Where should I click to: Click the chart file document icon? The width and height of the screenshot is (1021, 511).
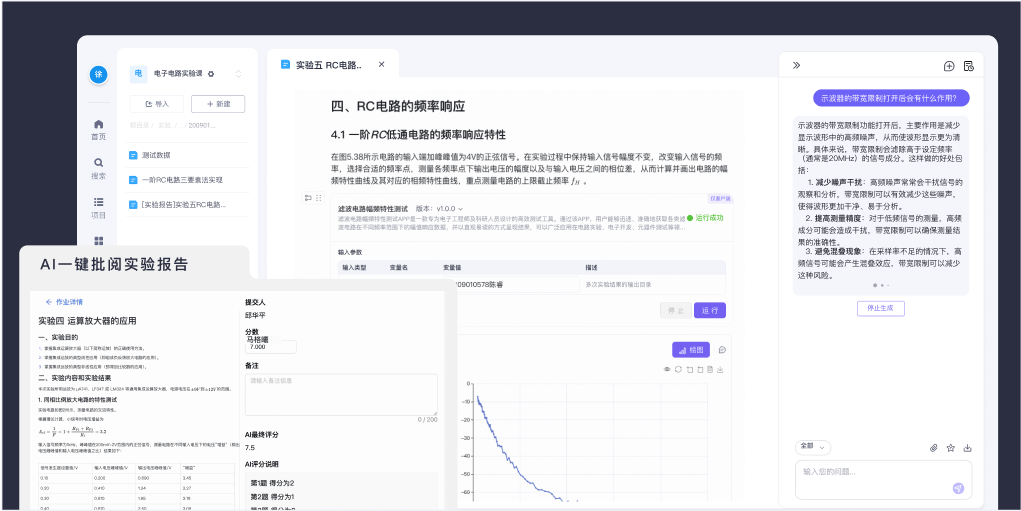[710, 370]
